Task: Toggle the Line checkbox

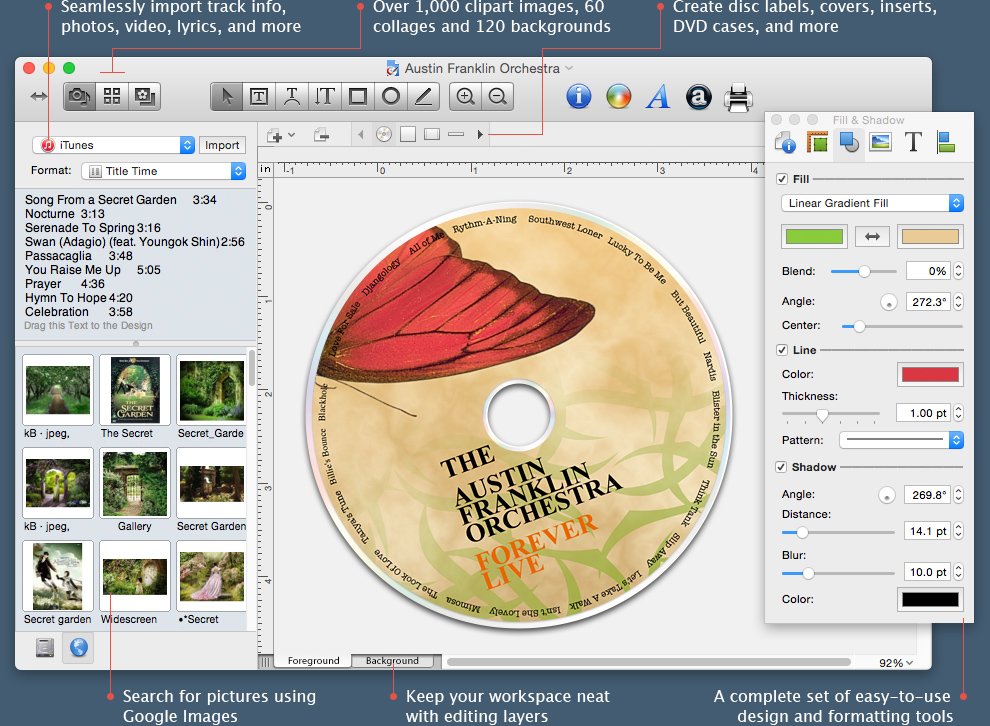Action: (x=782, y=350)
